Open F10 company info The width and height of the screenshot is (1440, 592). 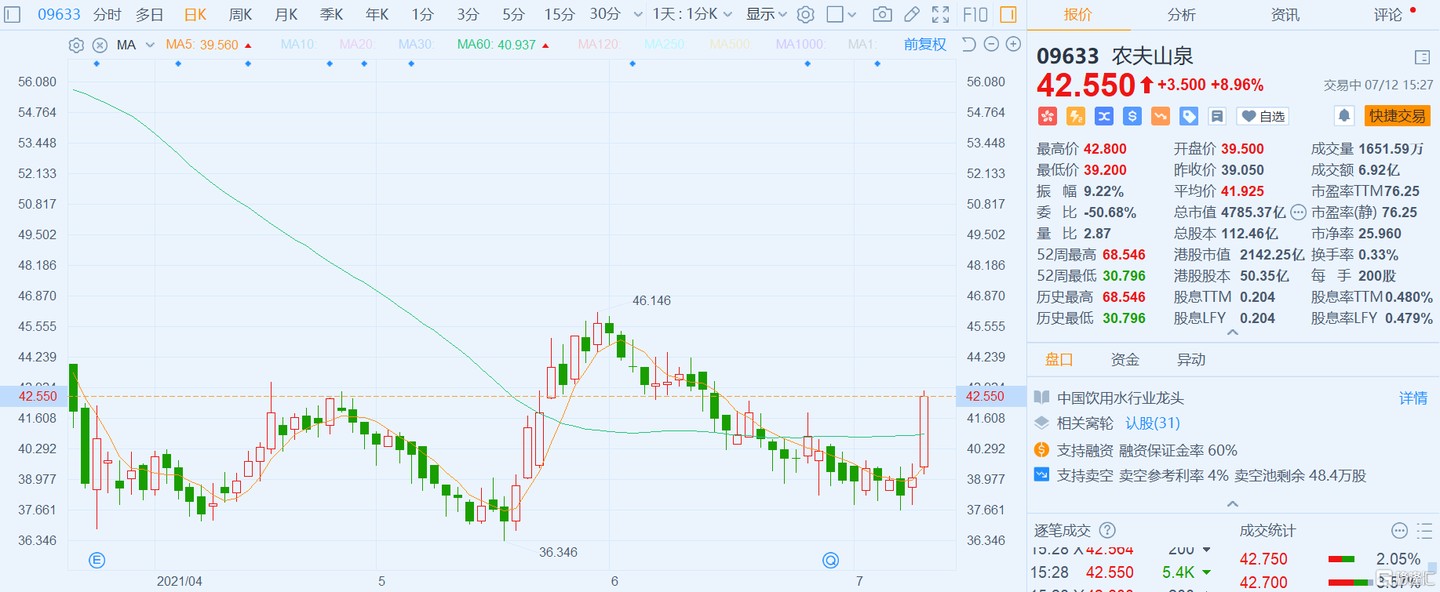click(975, 15)
